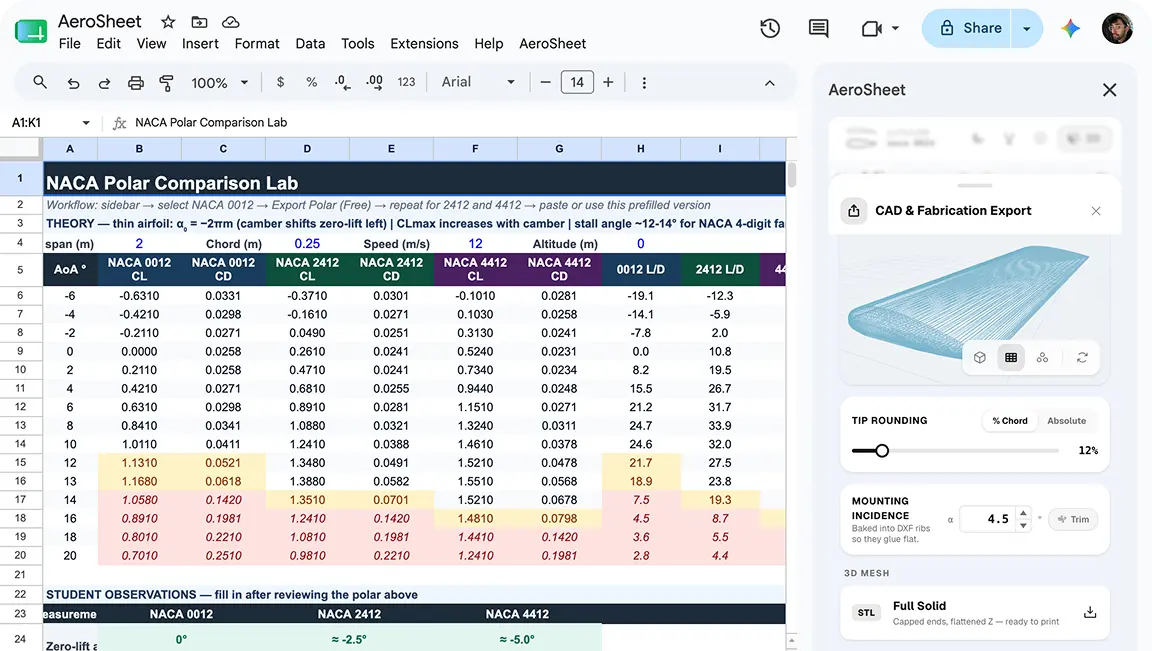Open the File menu

click(x=70, y=43)
